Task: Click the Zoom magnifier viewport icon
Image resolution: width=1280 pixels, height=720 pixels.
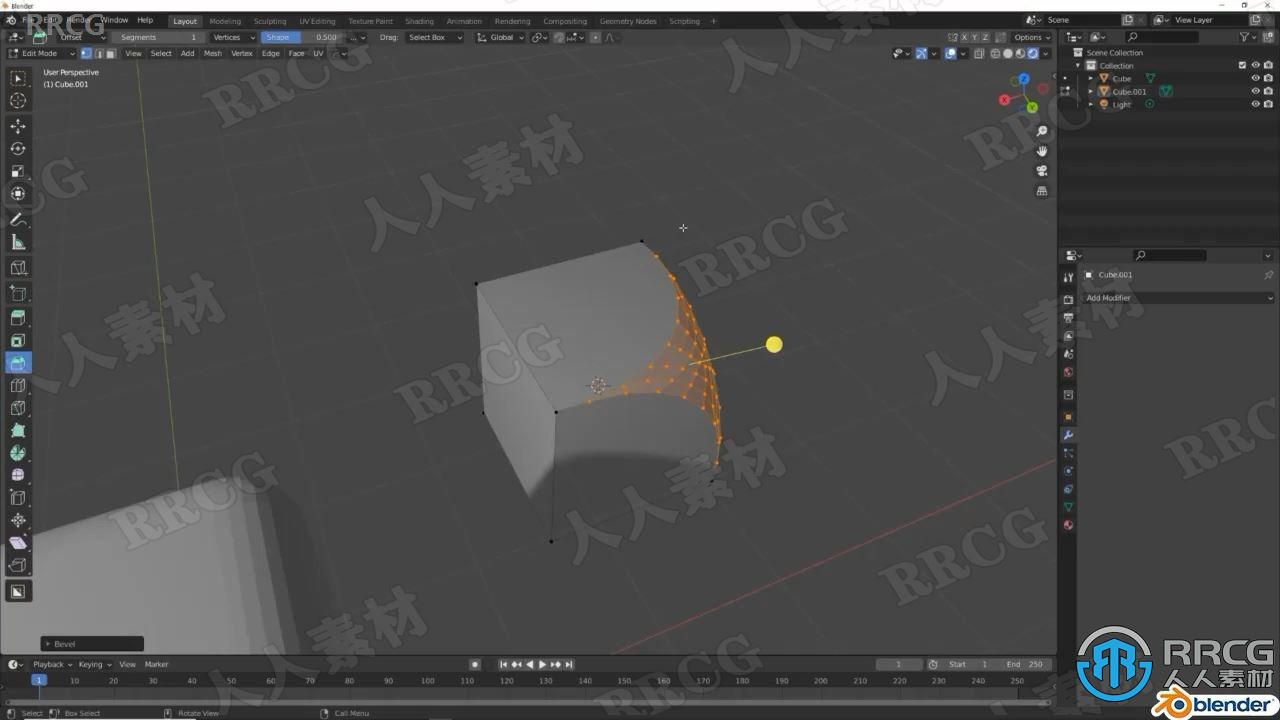Action: (1042, 131)
